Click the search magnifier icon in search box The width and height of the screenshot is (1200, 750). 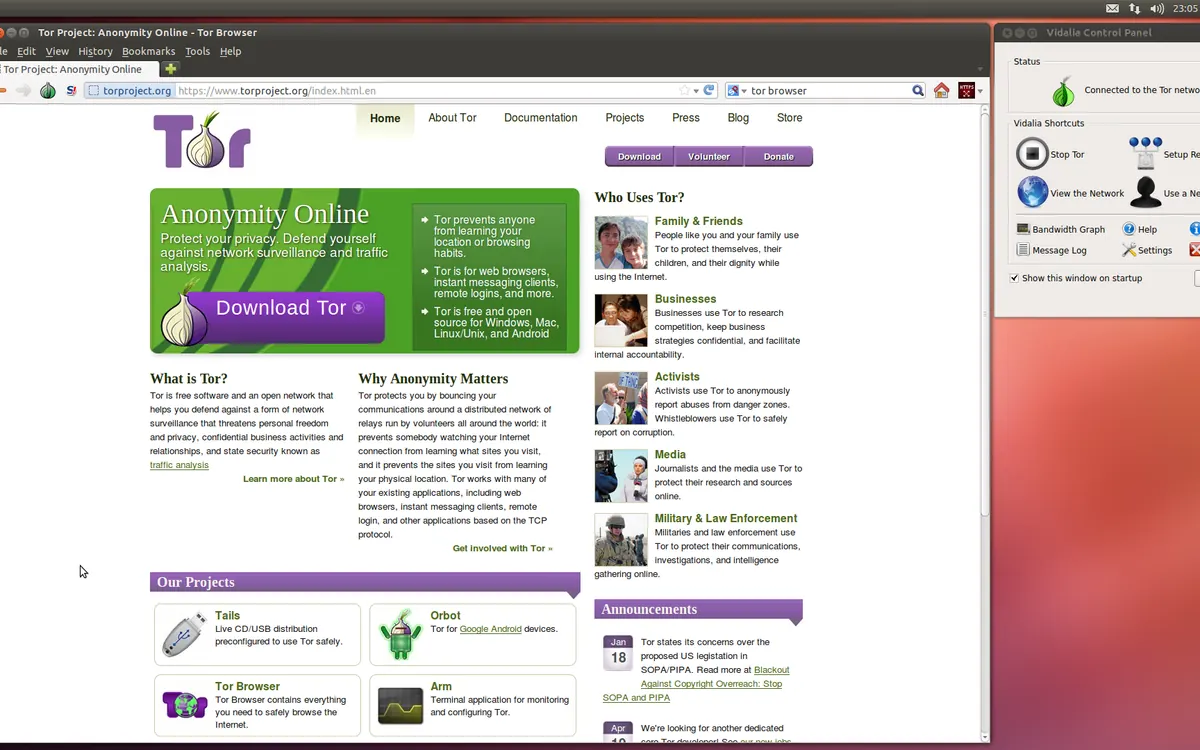918,90
